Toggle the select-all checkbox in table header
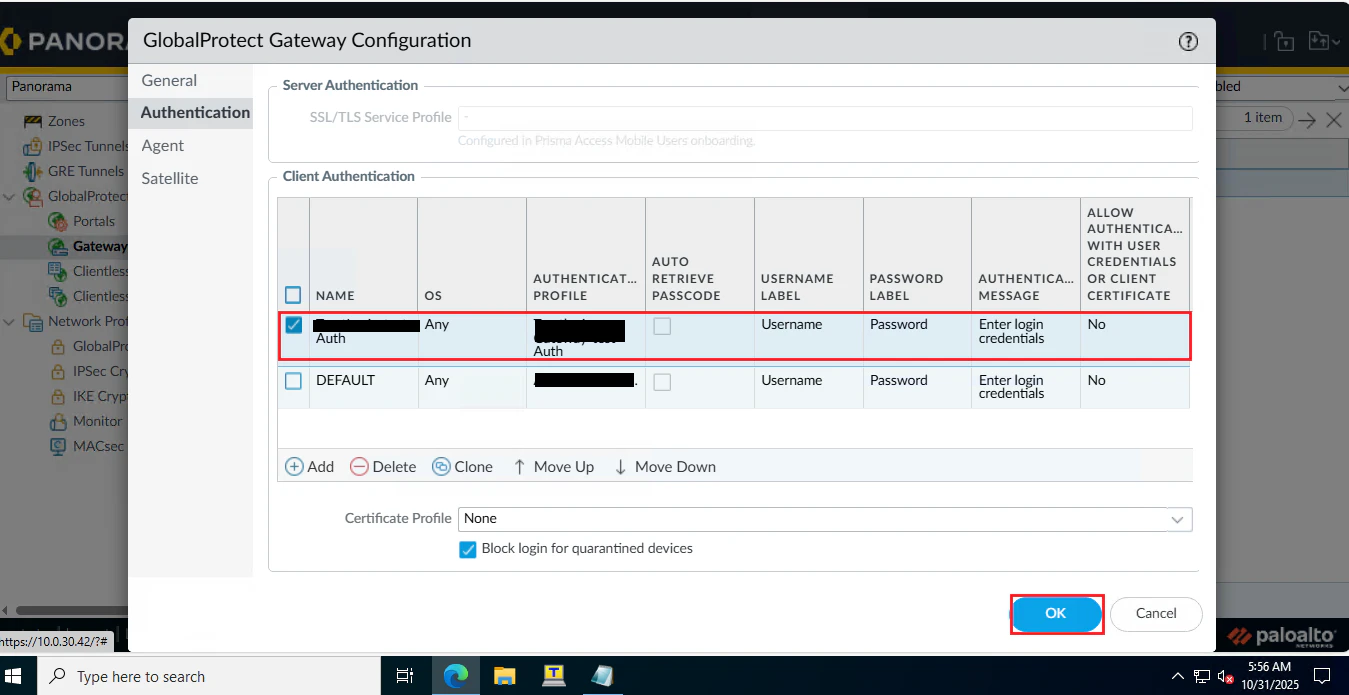 coord(293,295)
